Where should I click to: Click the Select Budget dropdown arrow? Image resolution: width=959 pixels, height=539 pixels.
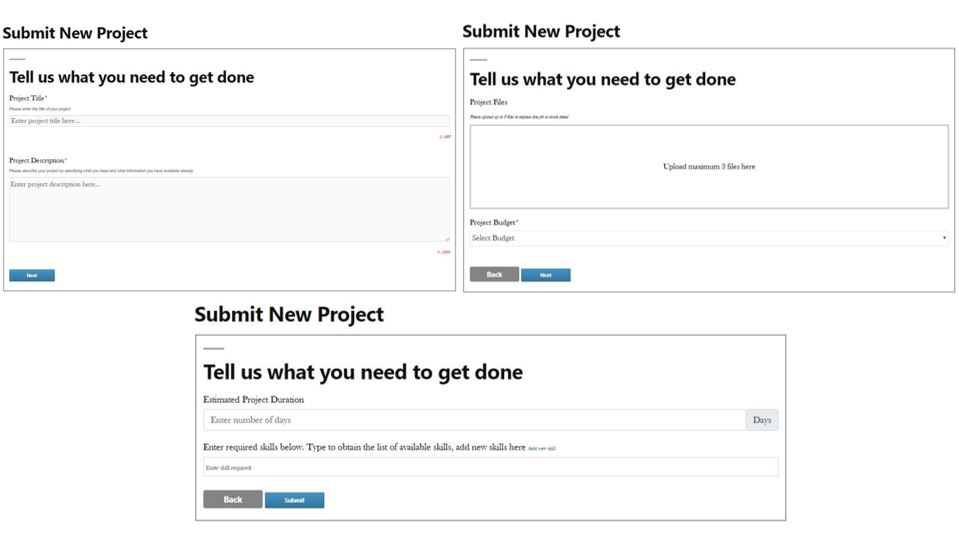click(944, 238)
